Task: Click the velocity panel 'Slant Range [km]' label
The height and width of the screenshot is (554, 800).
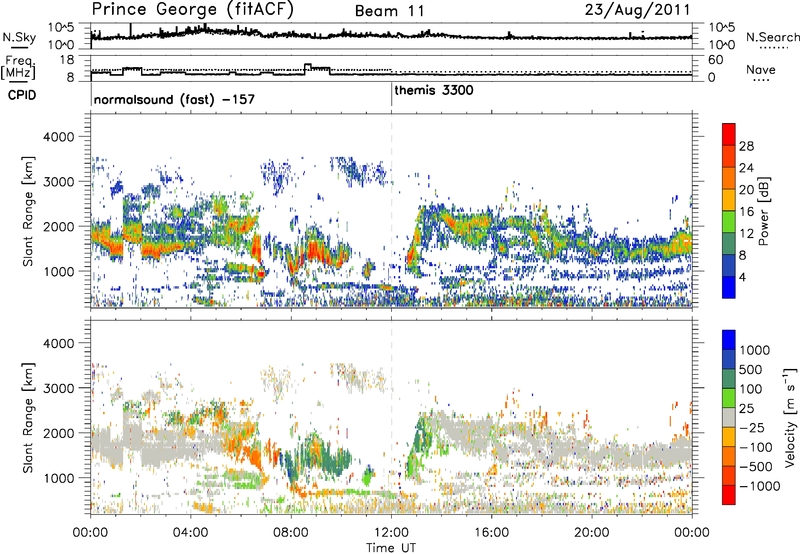Action: [x=28, y=417]
